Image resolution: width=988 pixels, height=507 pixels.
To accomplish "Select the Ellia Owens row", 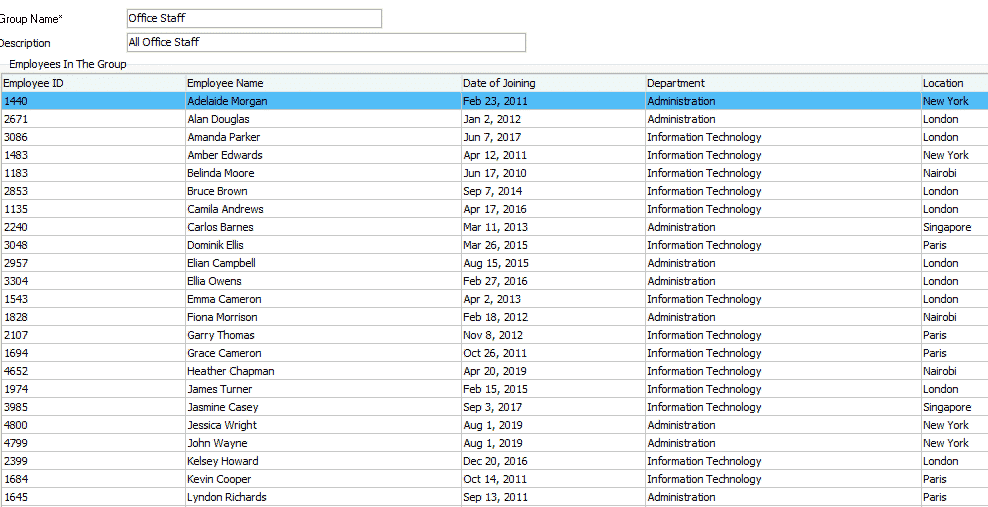I will [x=495, y=281].
